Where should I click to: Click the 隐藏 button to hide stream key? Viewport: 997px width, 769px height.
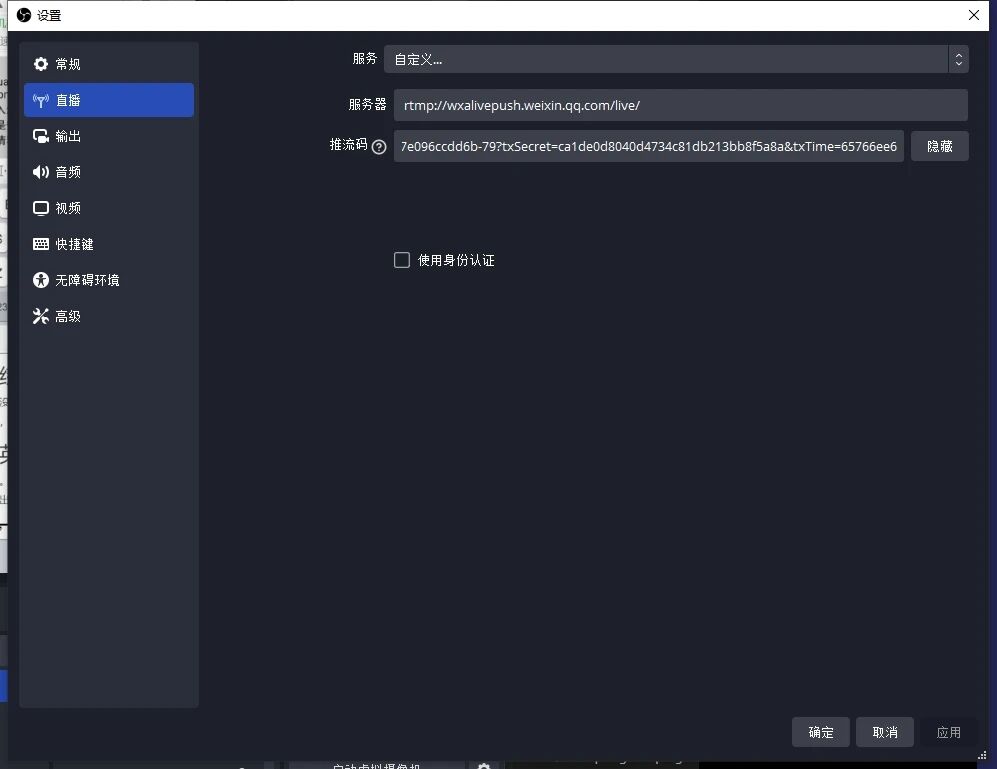pos(939,146)
